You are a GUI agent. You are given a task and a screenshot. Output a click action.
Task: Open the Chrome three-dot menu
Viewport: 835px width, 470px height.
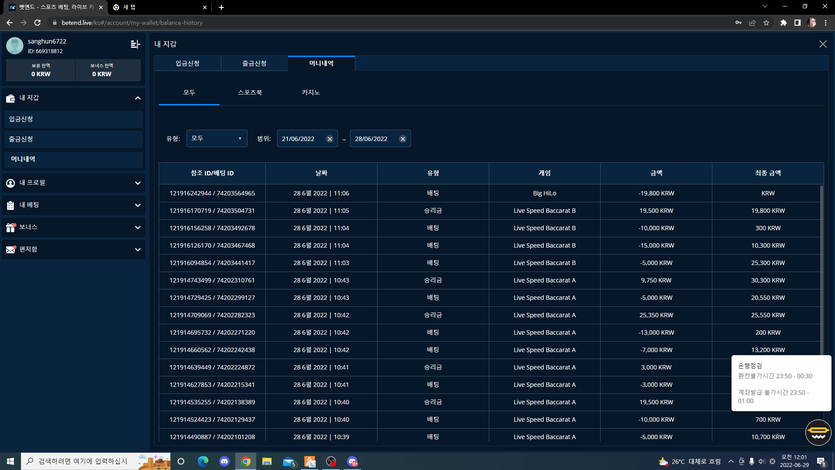click(825, 23)
